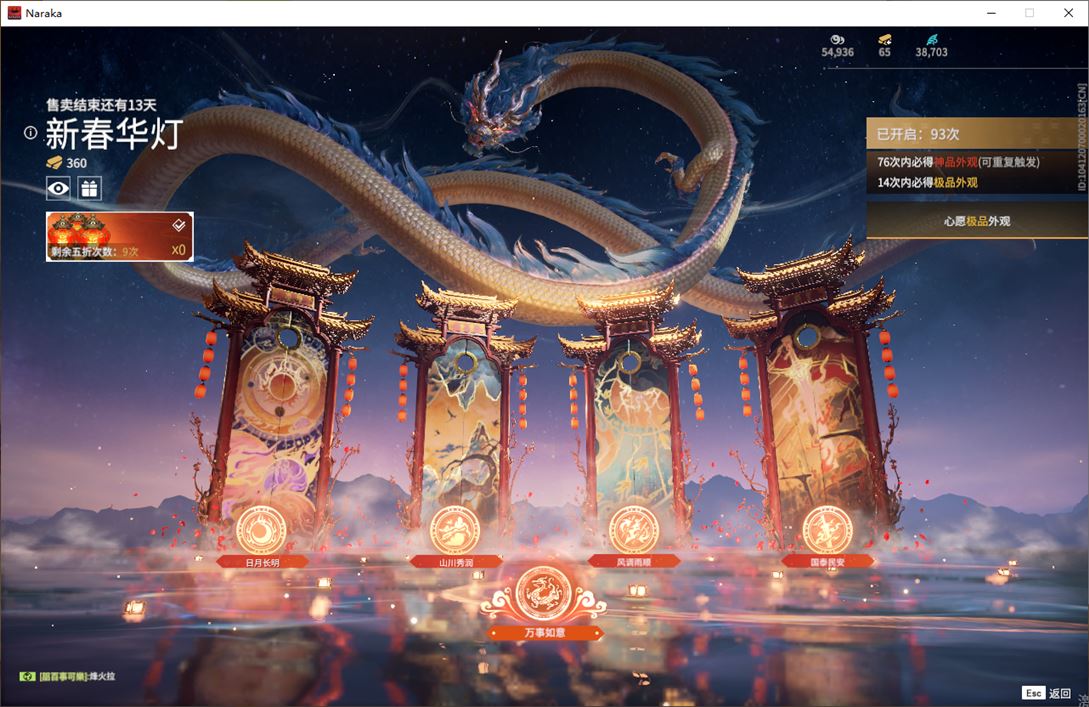Click the 风调雨顺 wind medallion icon
Screen dimensions: 1089x707
point(633,531)
